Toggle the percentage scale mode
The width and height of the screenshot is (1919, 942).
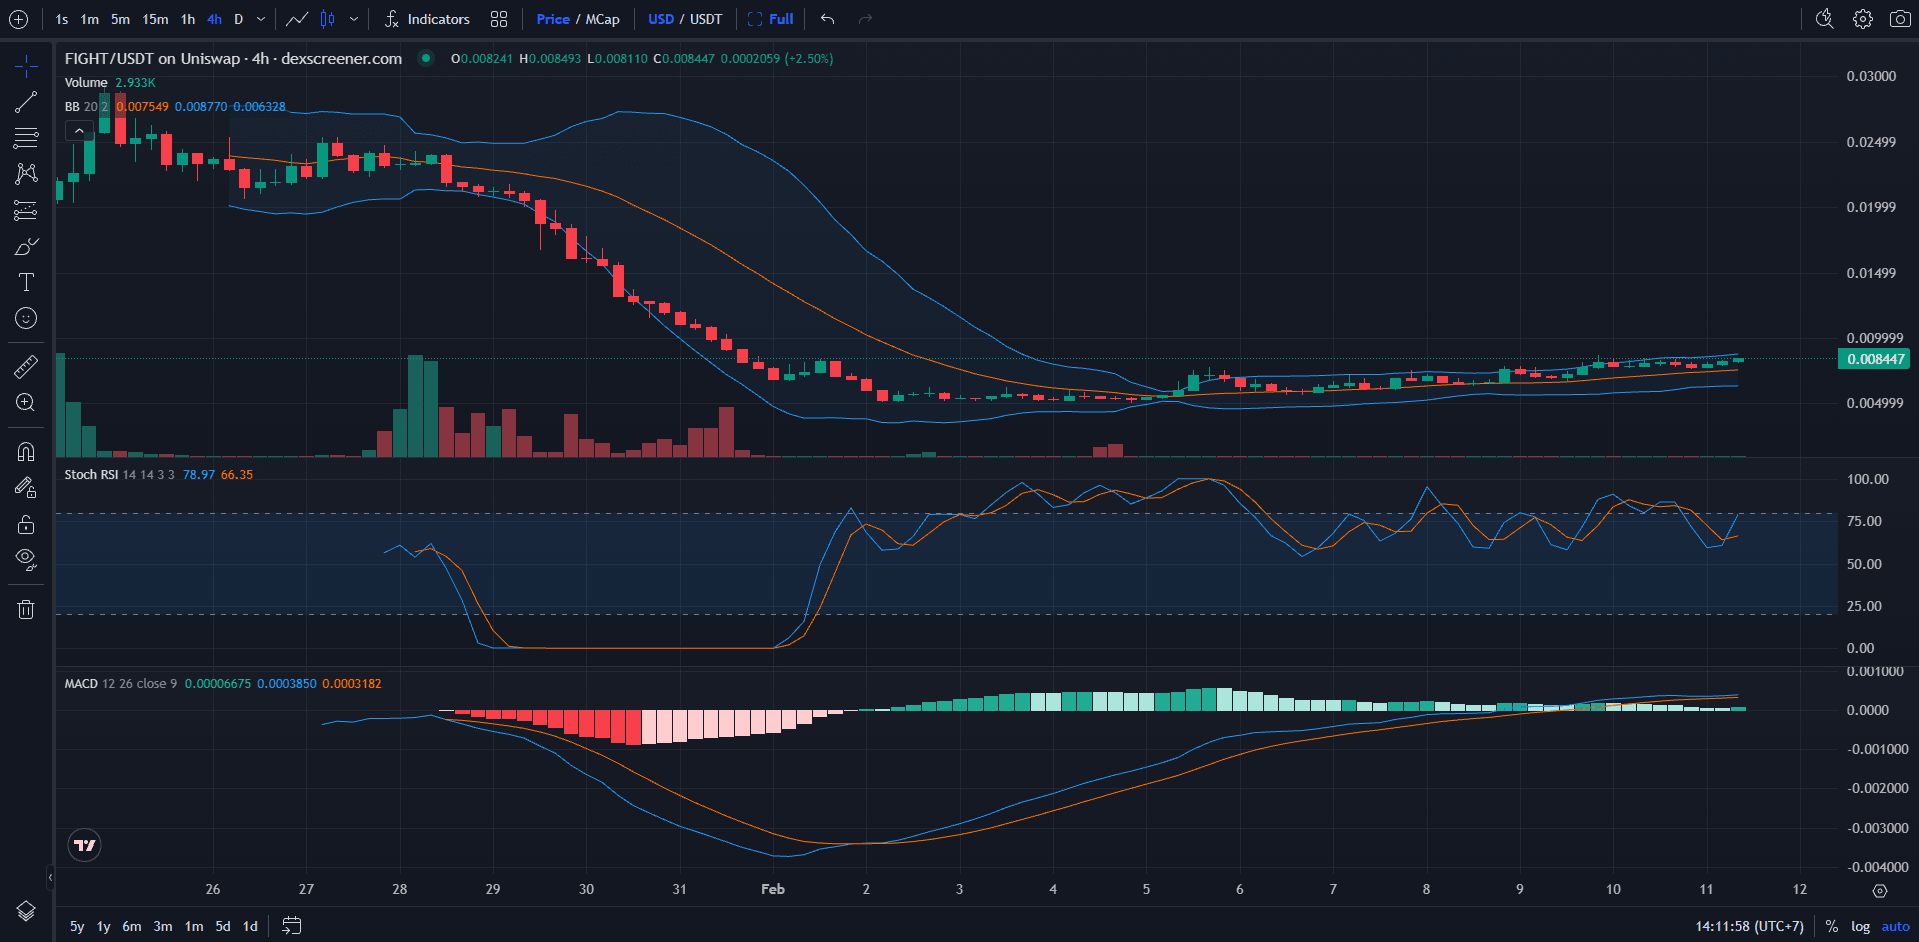1831,926
